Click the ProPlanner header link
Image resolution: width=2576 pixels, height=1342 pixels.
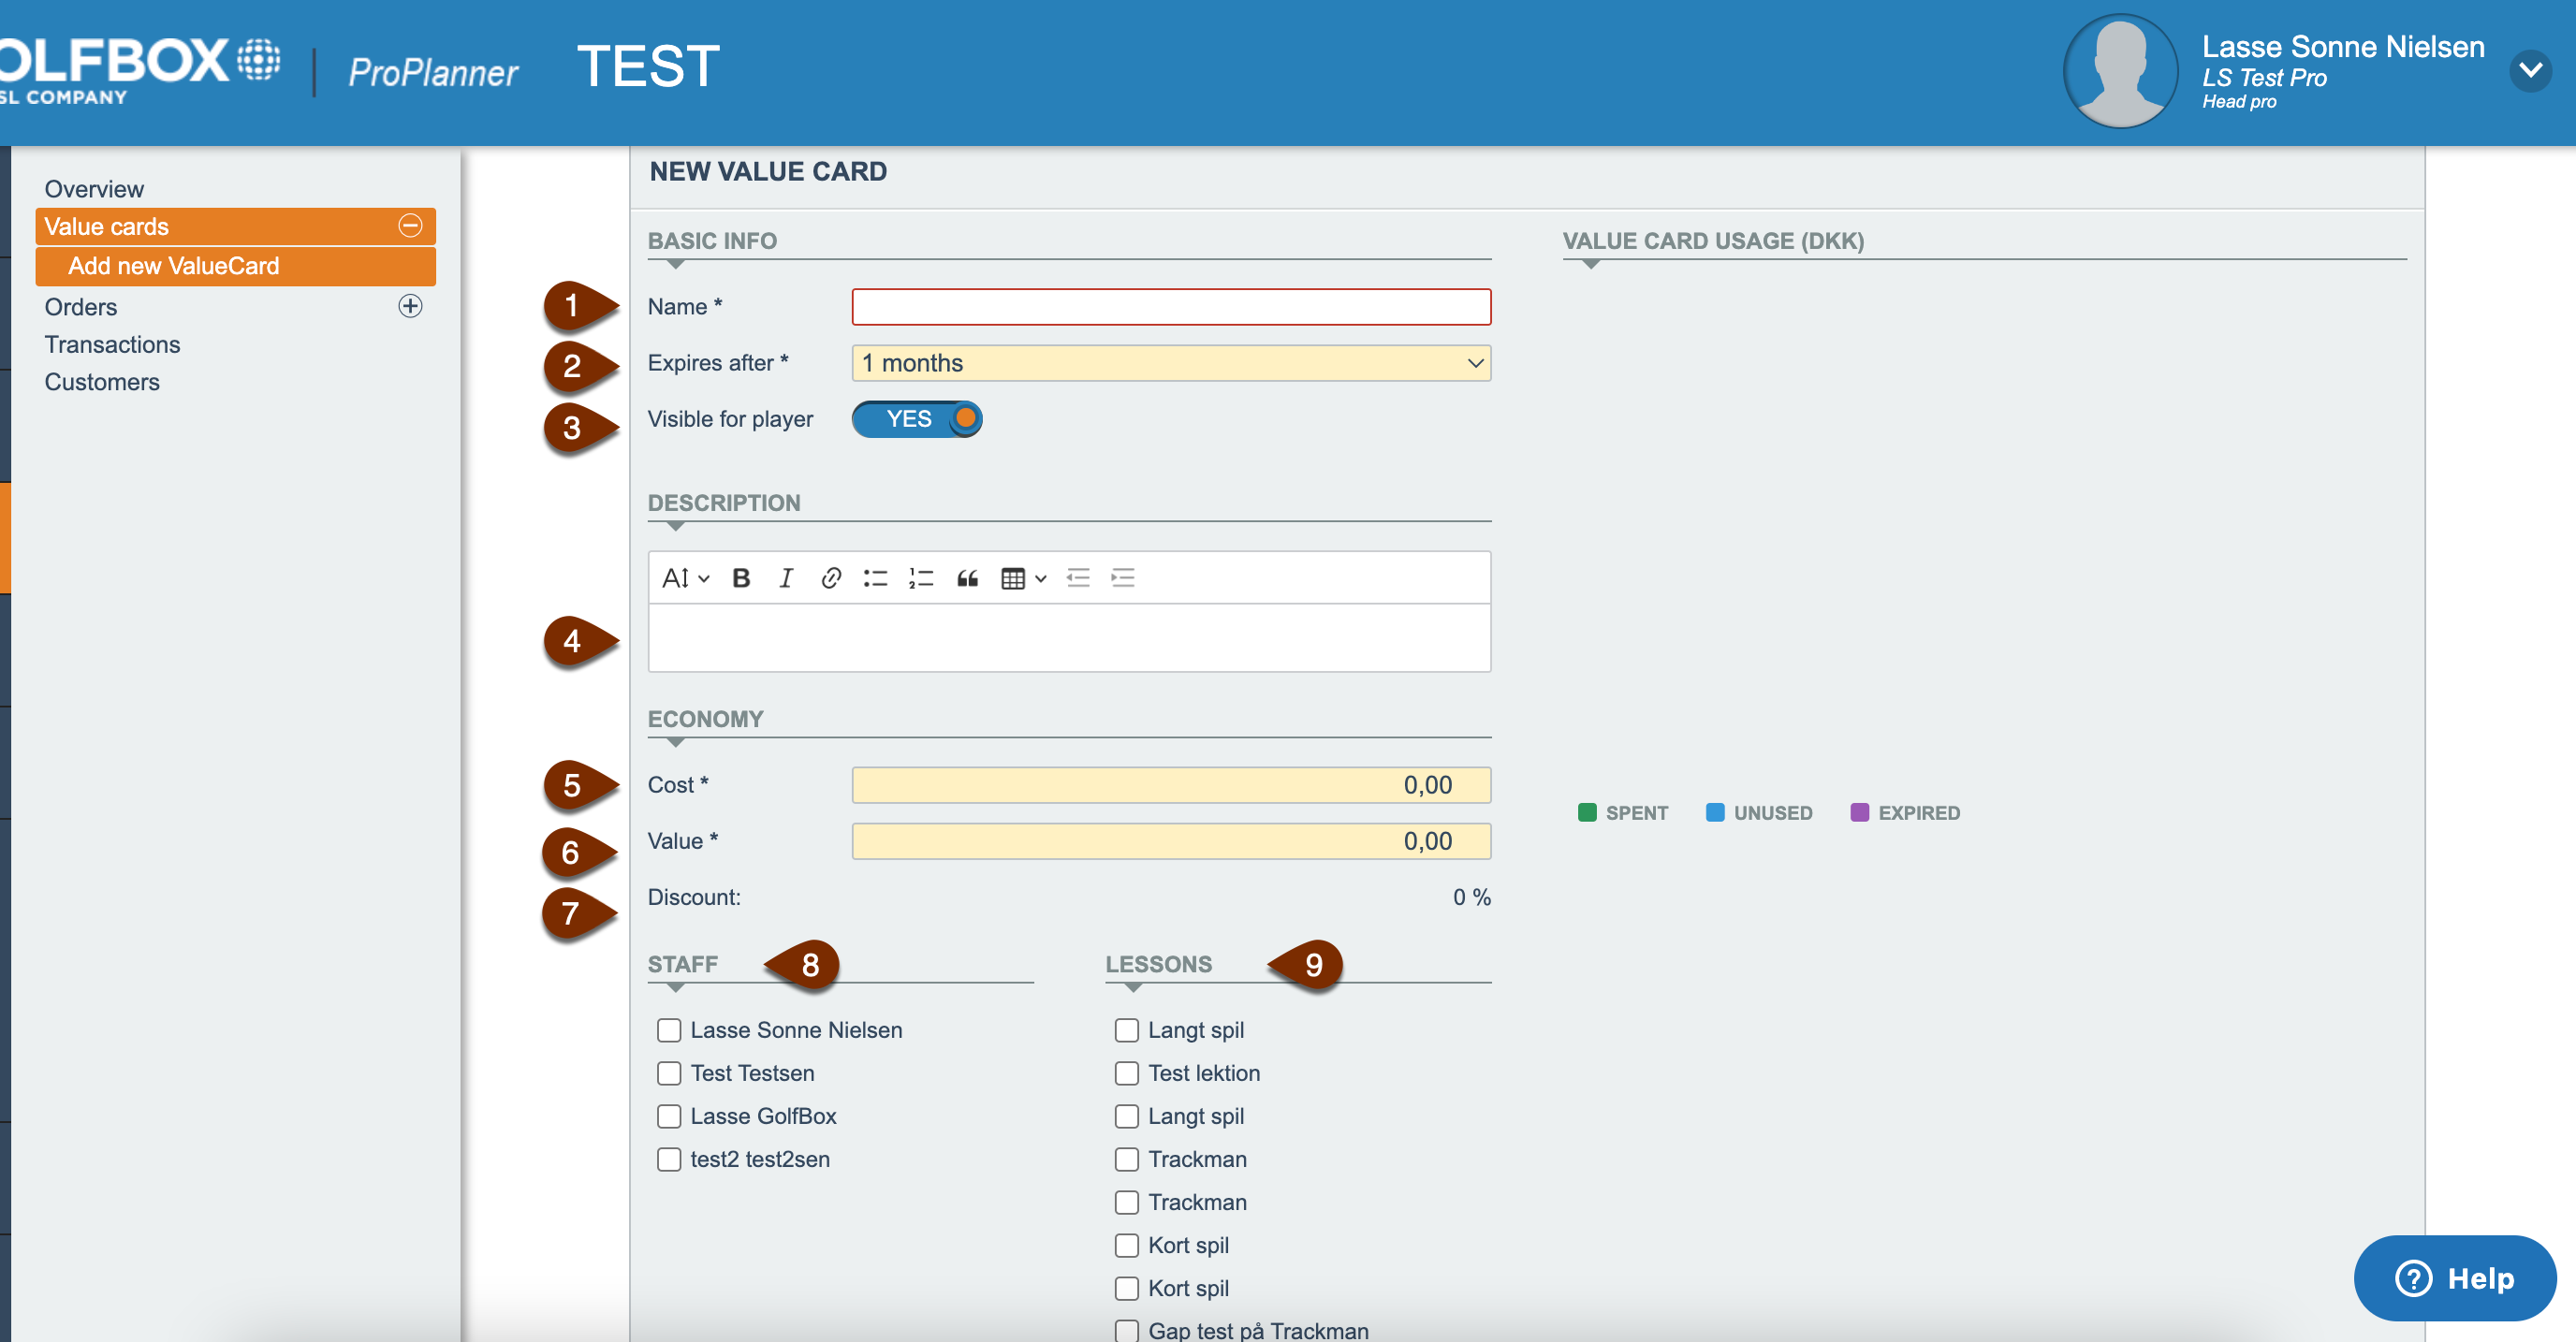point(433,72)
